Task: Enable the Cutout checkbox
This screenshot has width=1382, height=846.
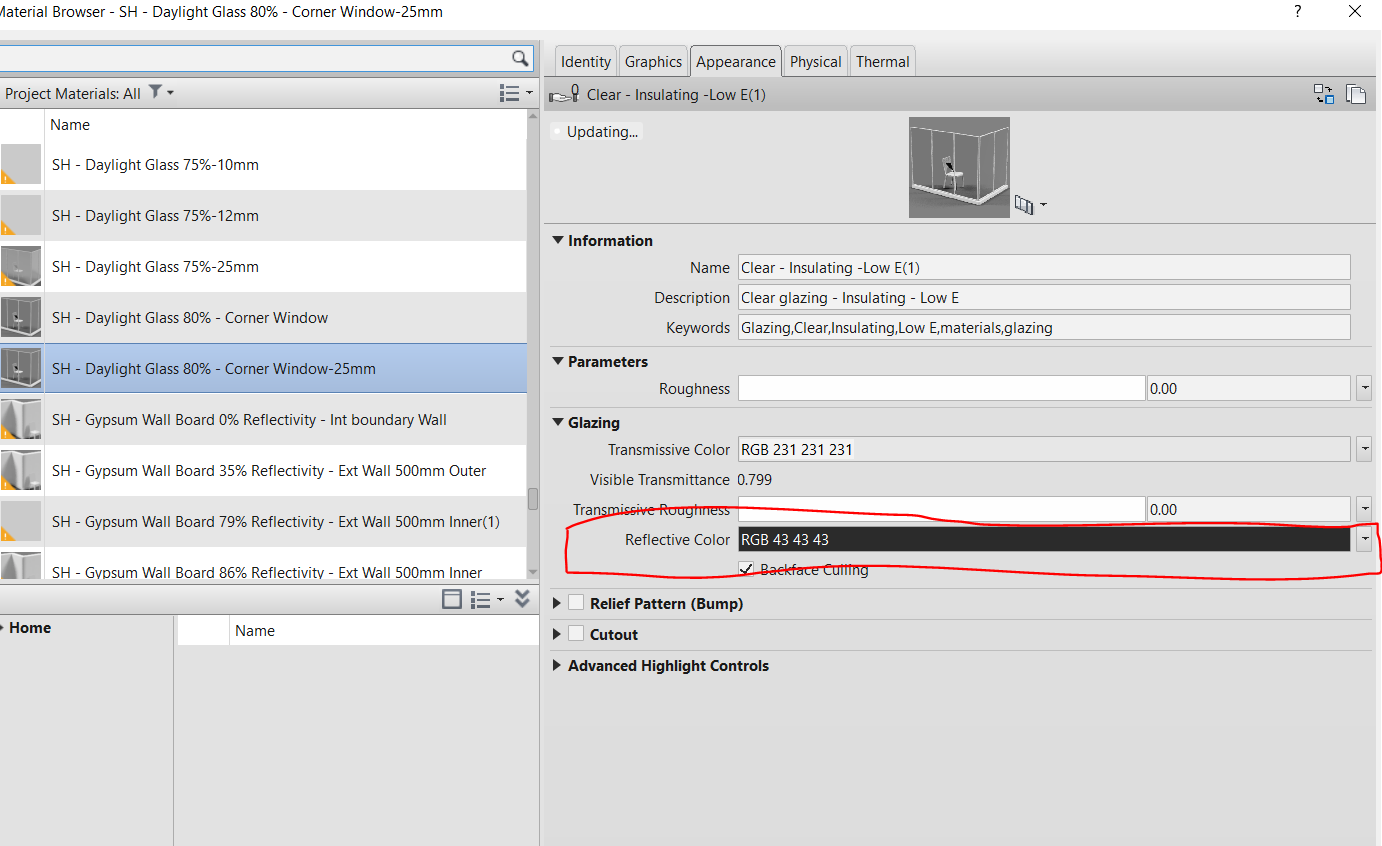Action: [576, 634]
